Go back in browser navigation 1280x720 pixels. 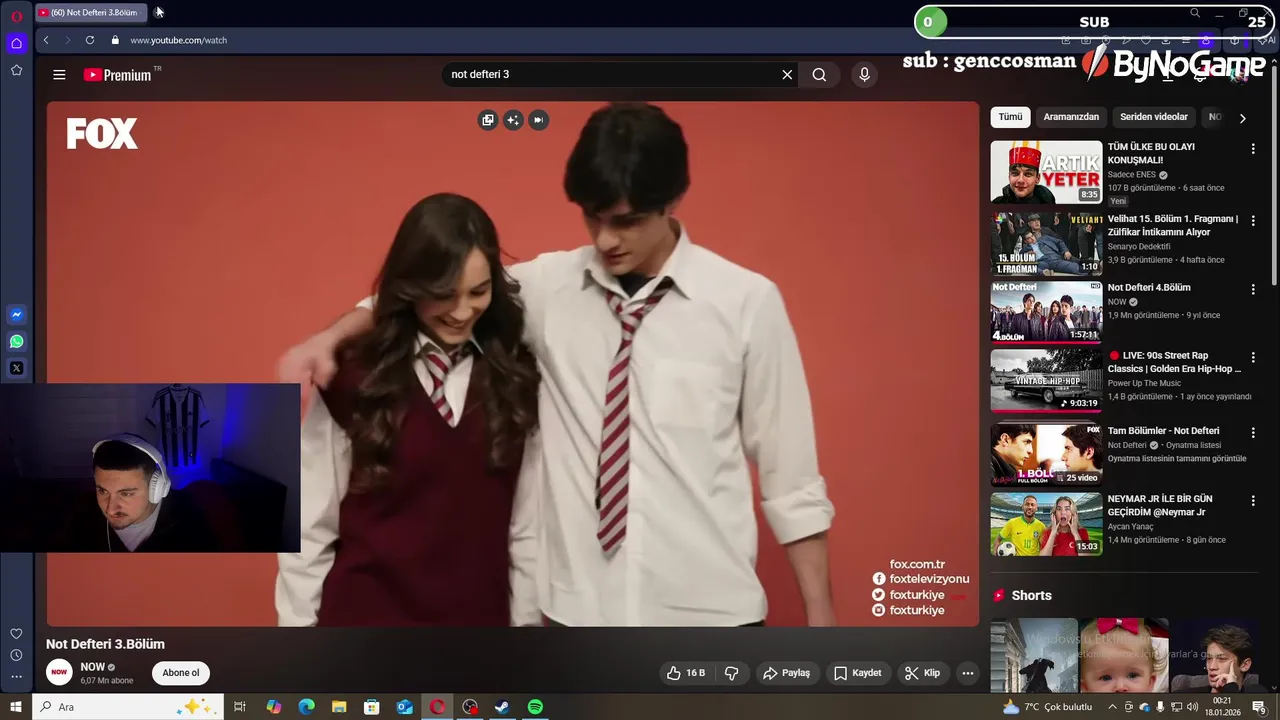(46, 40)
